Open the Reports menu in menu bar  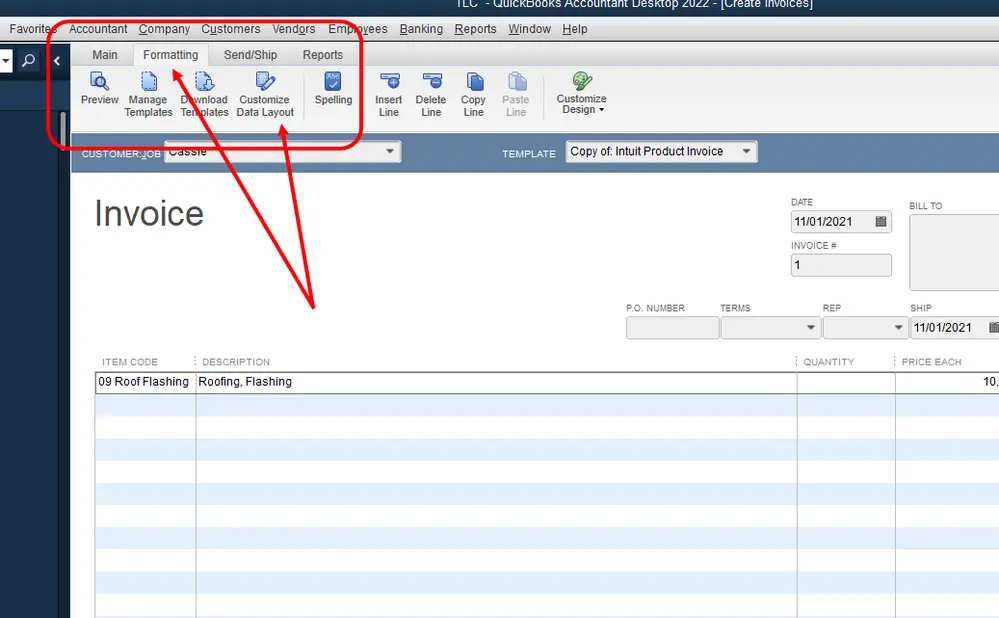(x=475, y=29)
